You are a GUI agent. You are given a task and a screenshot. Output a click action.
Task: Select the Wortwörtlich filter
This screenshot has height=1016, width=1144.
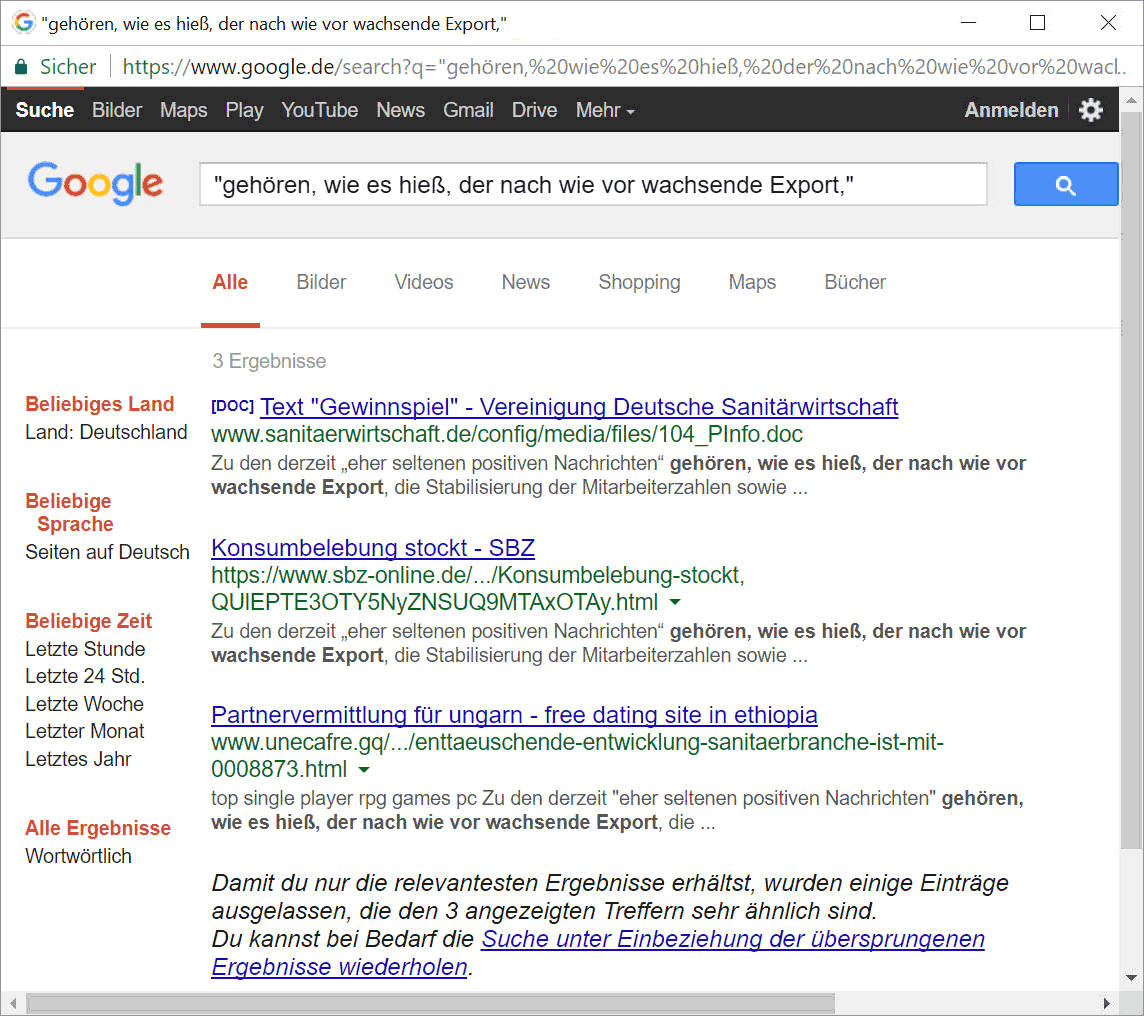point(78,856)
